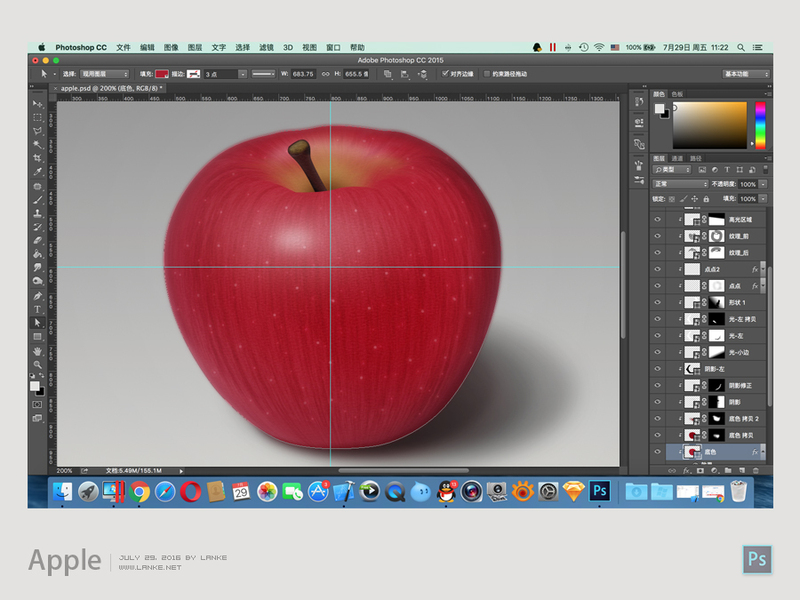Toggle the 对齐边缘 checkbox
Image resolution: width=800 pixels, height=600 pixels.
445,74
